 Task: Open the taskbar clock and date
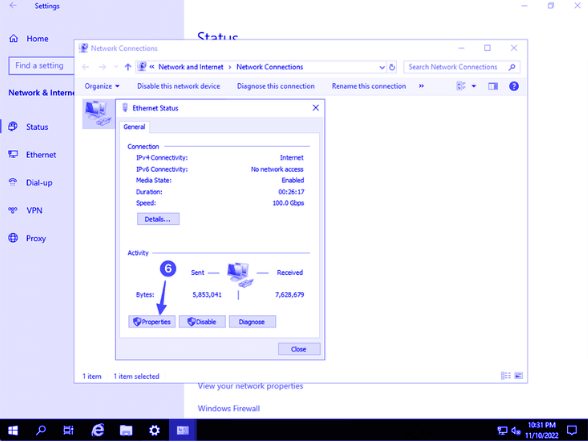542,430
